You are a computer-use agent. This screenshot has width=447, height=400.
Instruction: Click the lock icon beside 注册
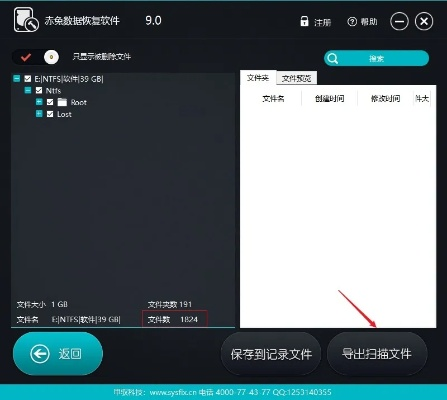(304, 21)
